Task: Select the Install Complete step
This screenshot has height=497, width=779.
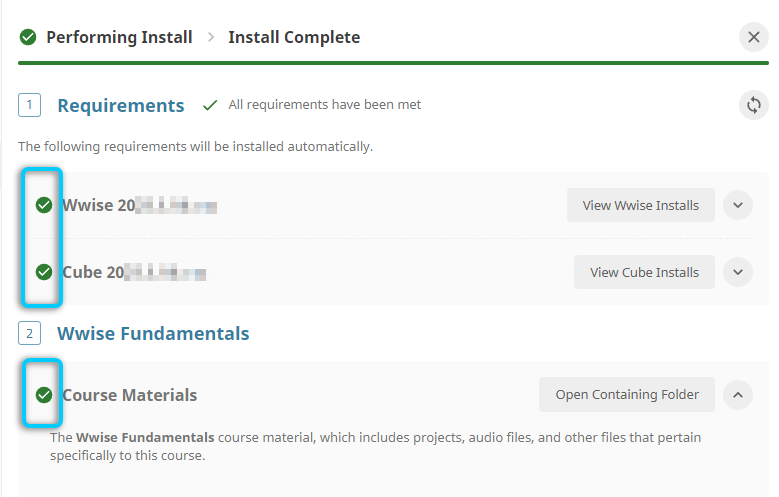Action: tap(294, 37)
